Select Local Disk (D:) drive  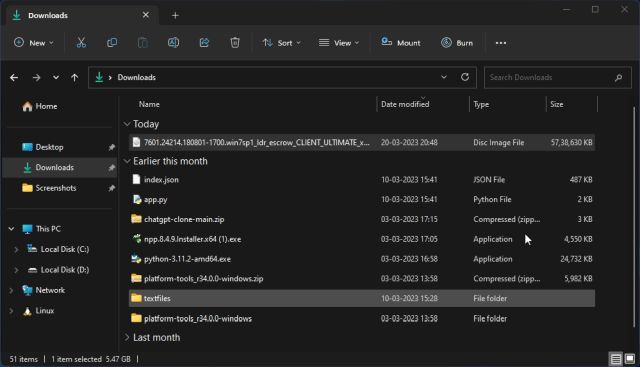65,269
